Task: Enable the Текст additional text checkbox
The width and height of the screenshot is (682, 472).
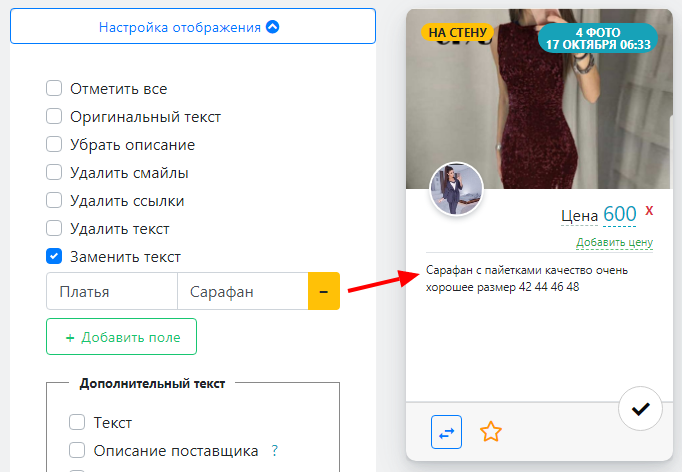Action: [x=76, y=423]
